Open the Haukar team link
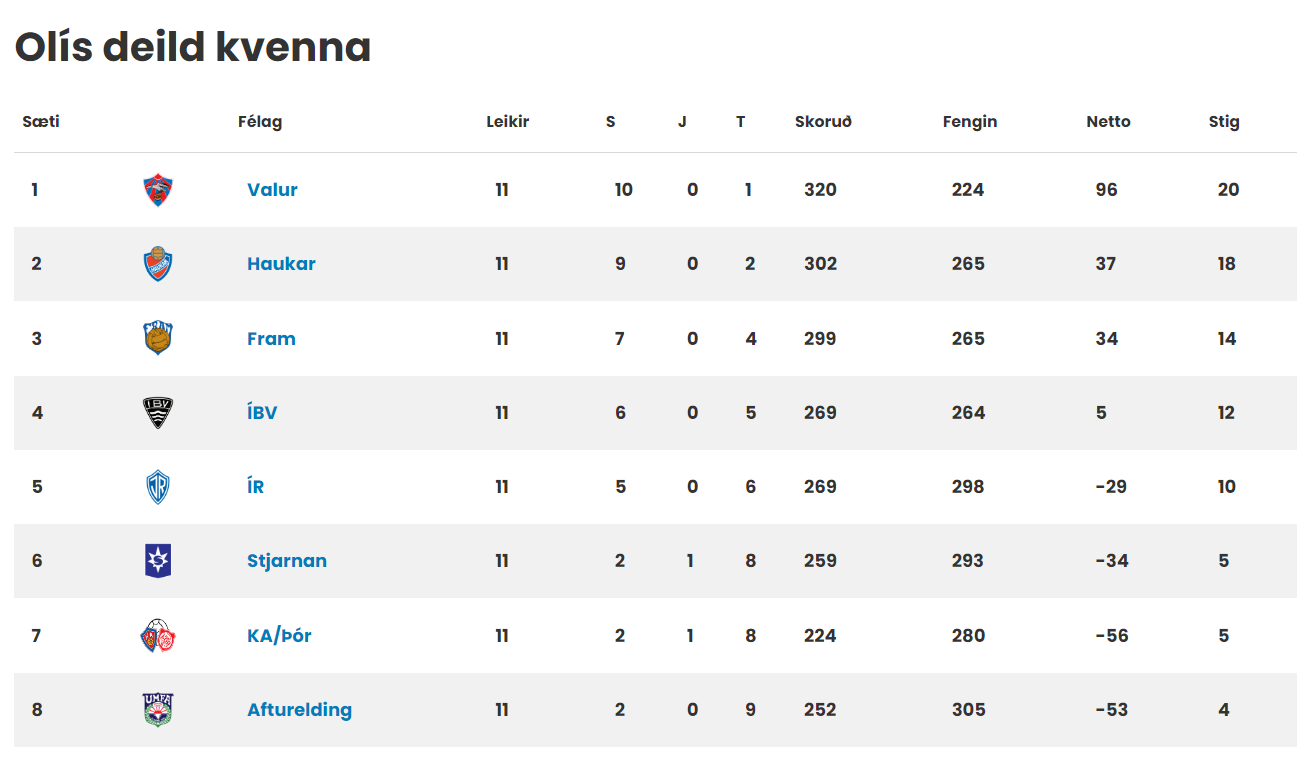The image size is (1316, 761). pos(281,264)
